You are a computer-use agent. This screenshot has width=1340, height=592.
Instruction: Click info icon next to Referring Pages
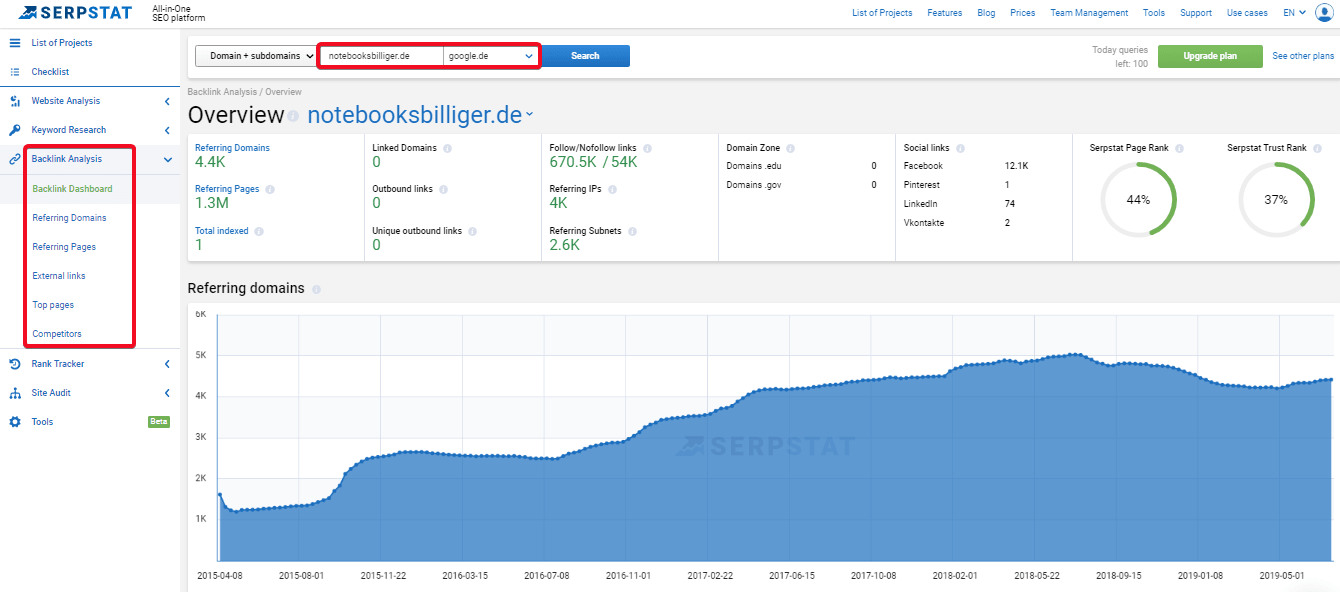[269, 189]
